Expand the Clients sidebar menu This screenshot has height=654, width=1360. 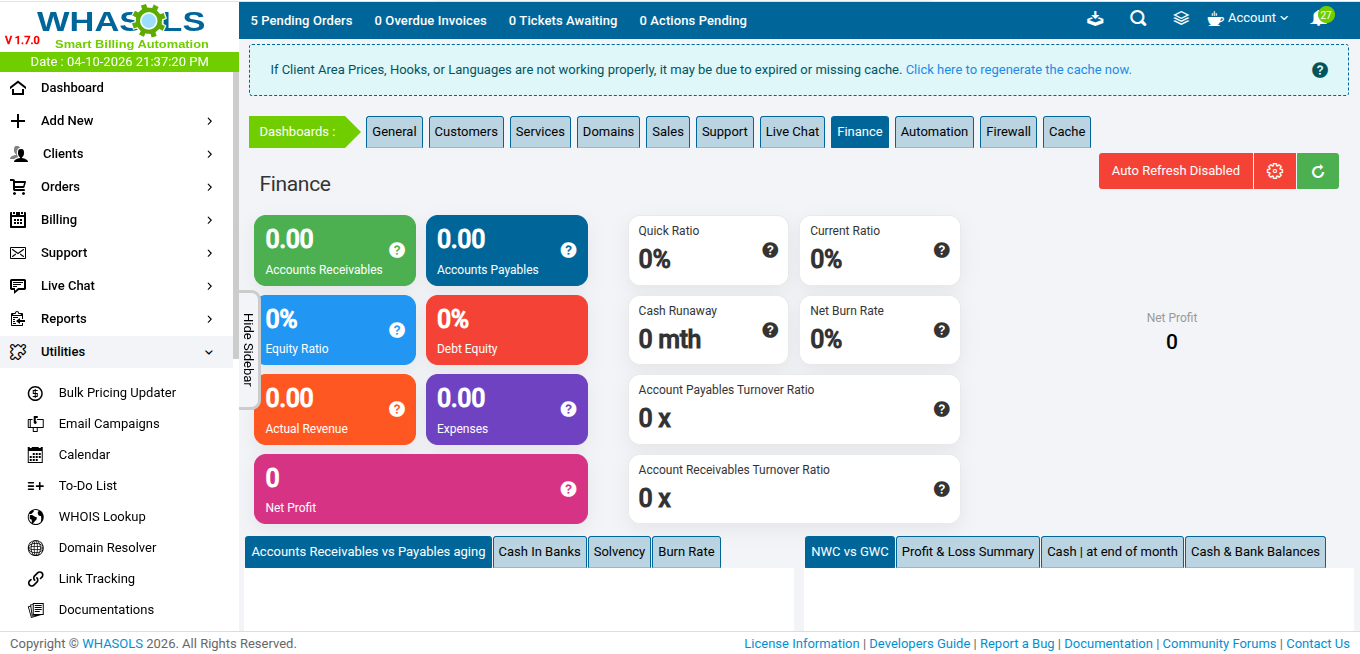pos(113,154)
